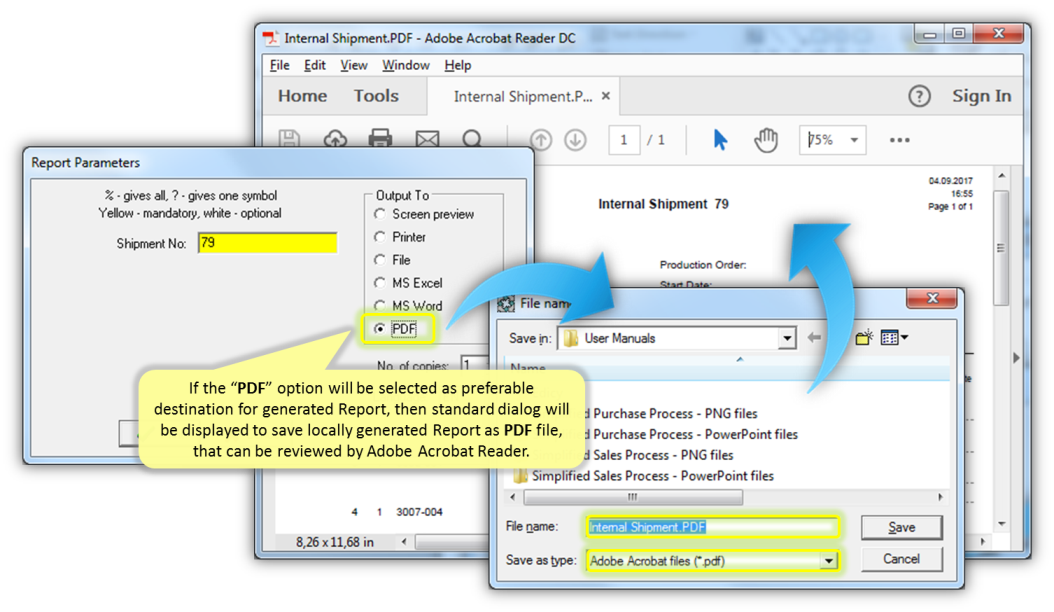Select the arrow selection tool
Image resolution: width=1054 pixels, height=612 pixels.
(x=720, y=140)
